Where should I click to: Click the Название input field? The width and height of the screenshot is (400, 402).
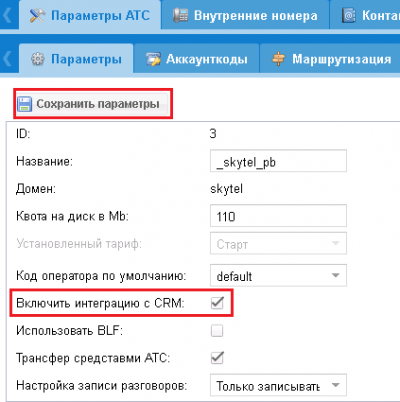click(x=278, y=161)
